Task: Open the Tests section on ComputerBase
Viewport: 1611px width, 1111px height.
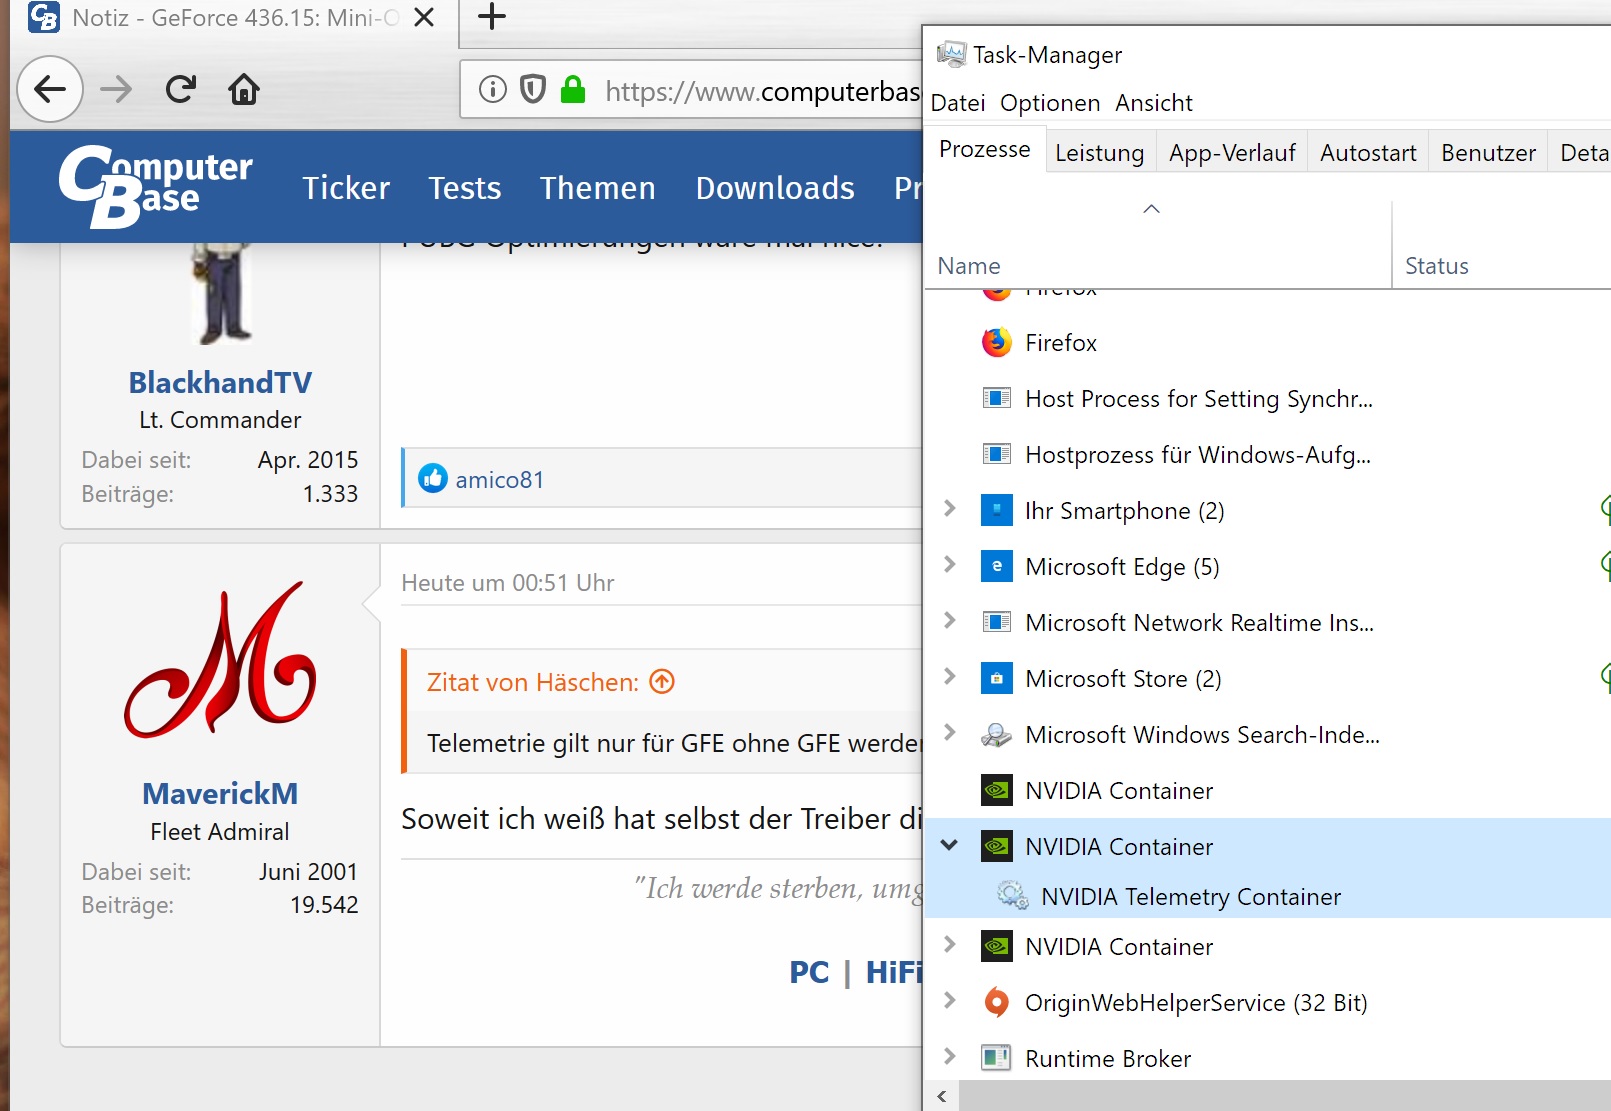Action: pos(465,188)
